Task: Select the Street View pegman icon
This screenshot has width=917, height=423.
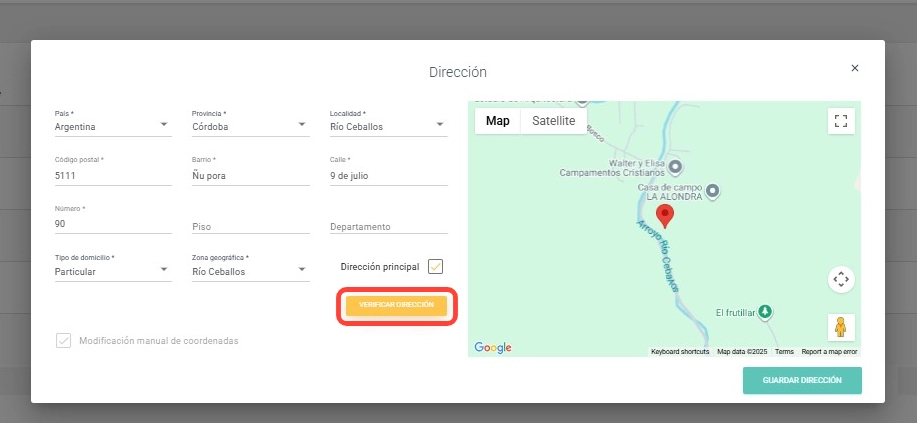Action: click(841, 327)
